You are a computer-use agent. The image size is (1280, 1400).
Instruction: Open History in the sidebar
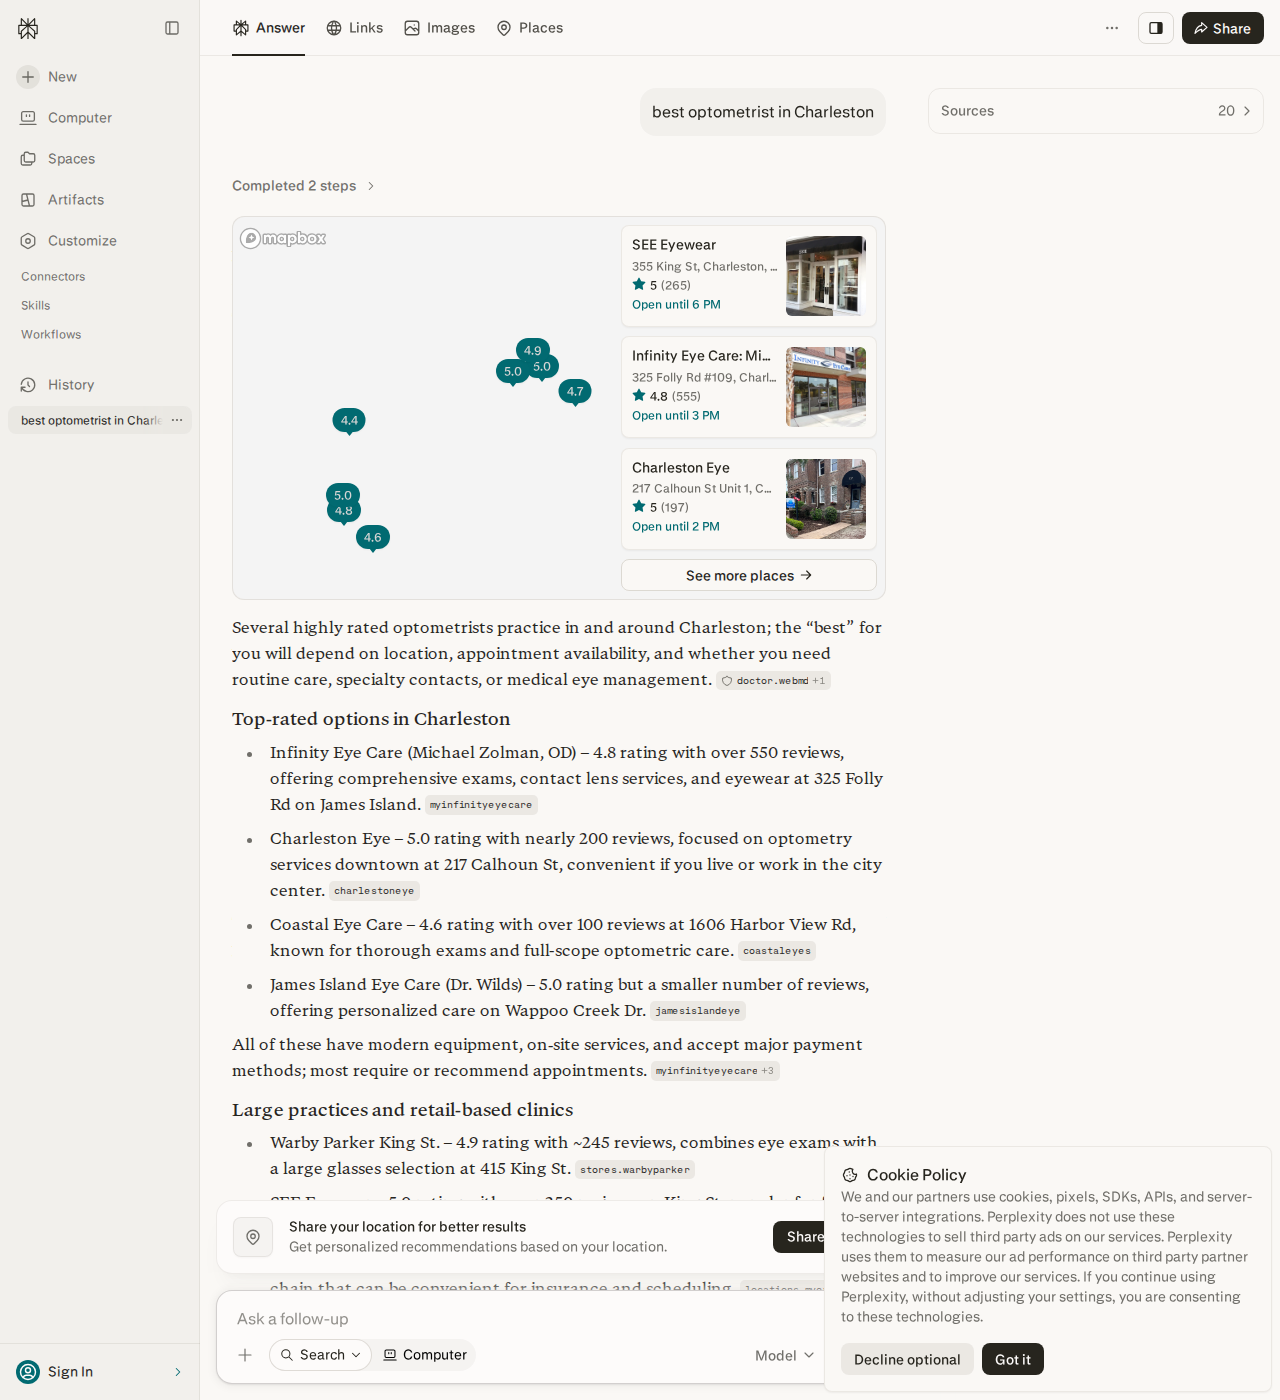70,385
